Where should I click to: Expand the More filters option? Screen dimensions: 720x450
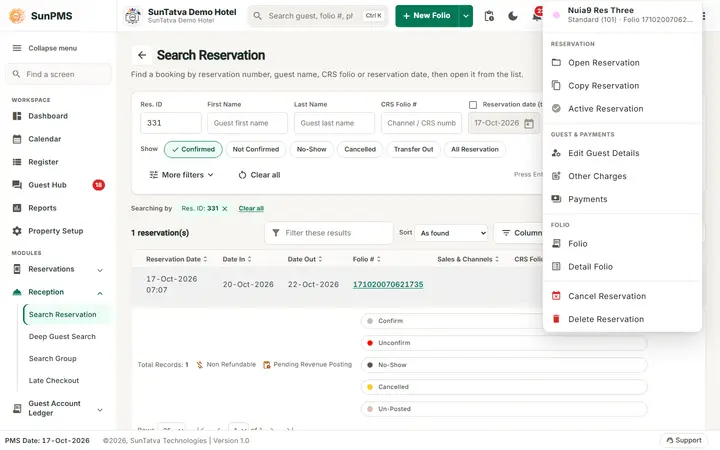(x=182, y=175)
